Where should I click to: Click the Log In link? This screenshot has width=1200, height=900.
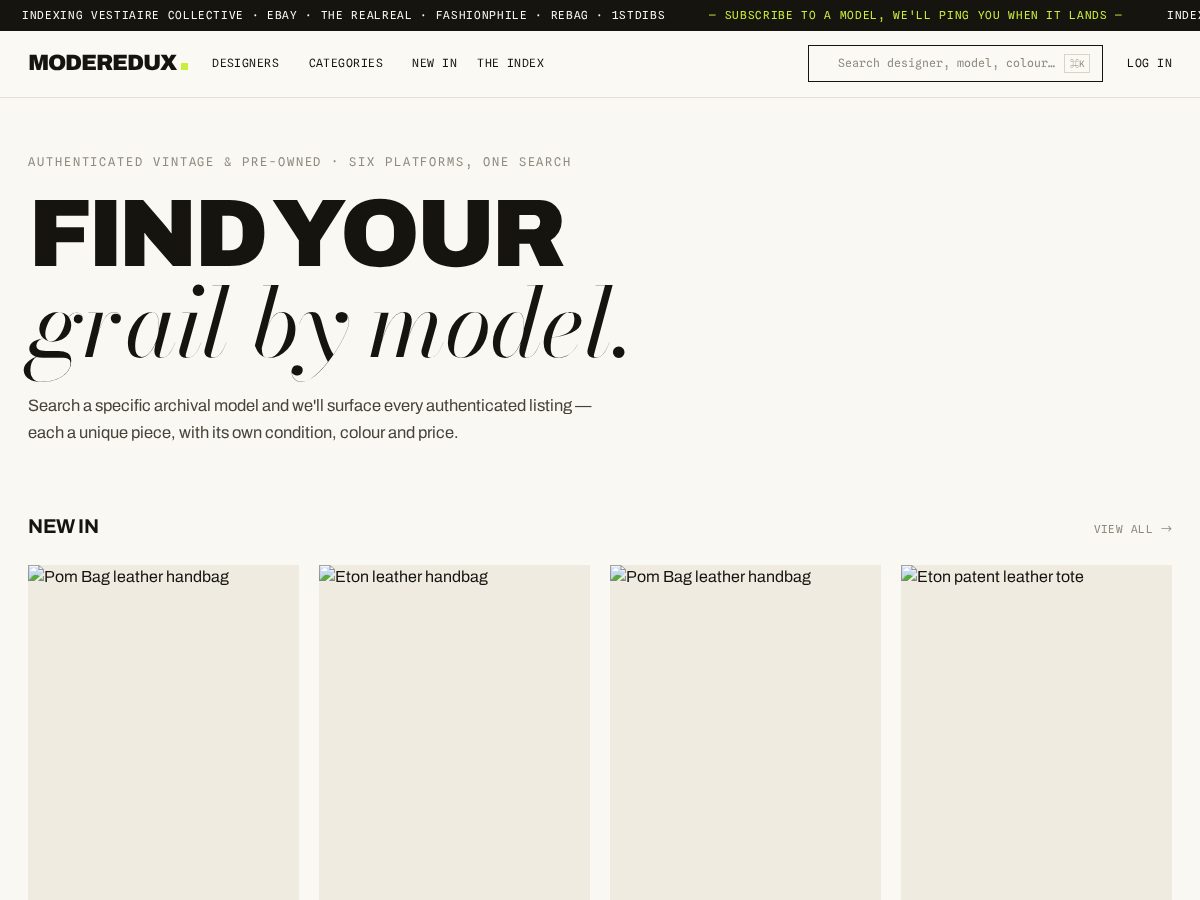coord(1149,63)
